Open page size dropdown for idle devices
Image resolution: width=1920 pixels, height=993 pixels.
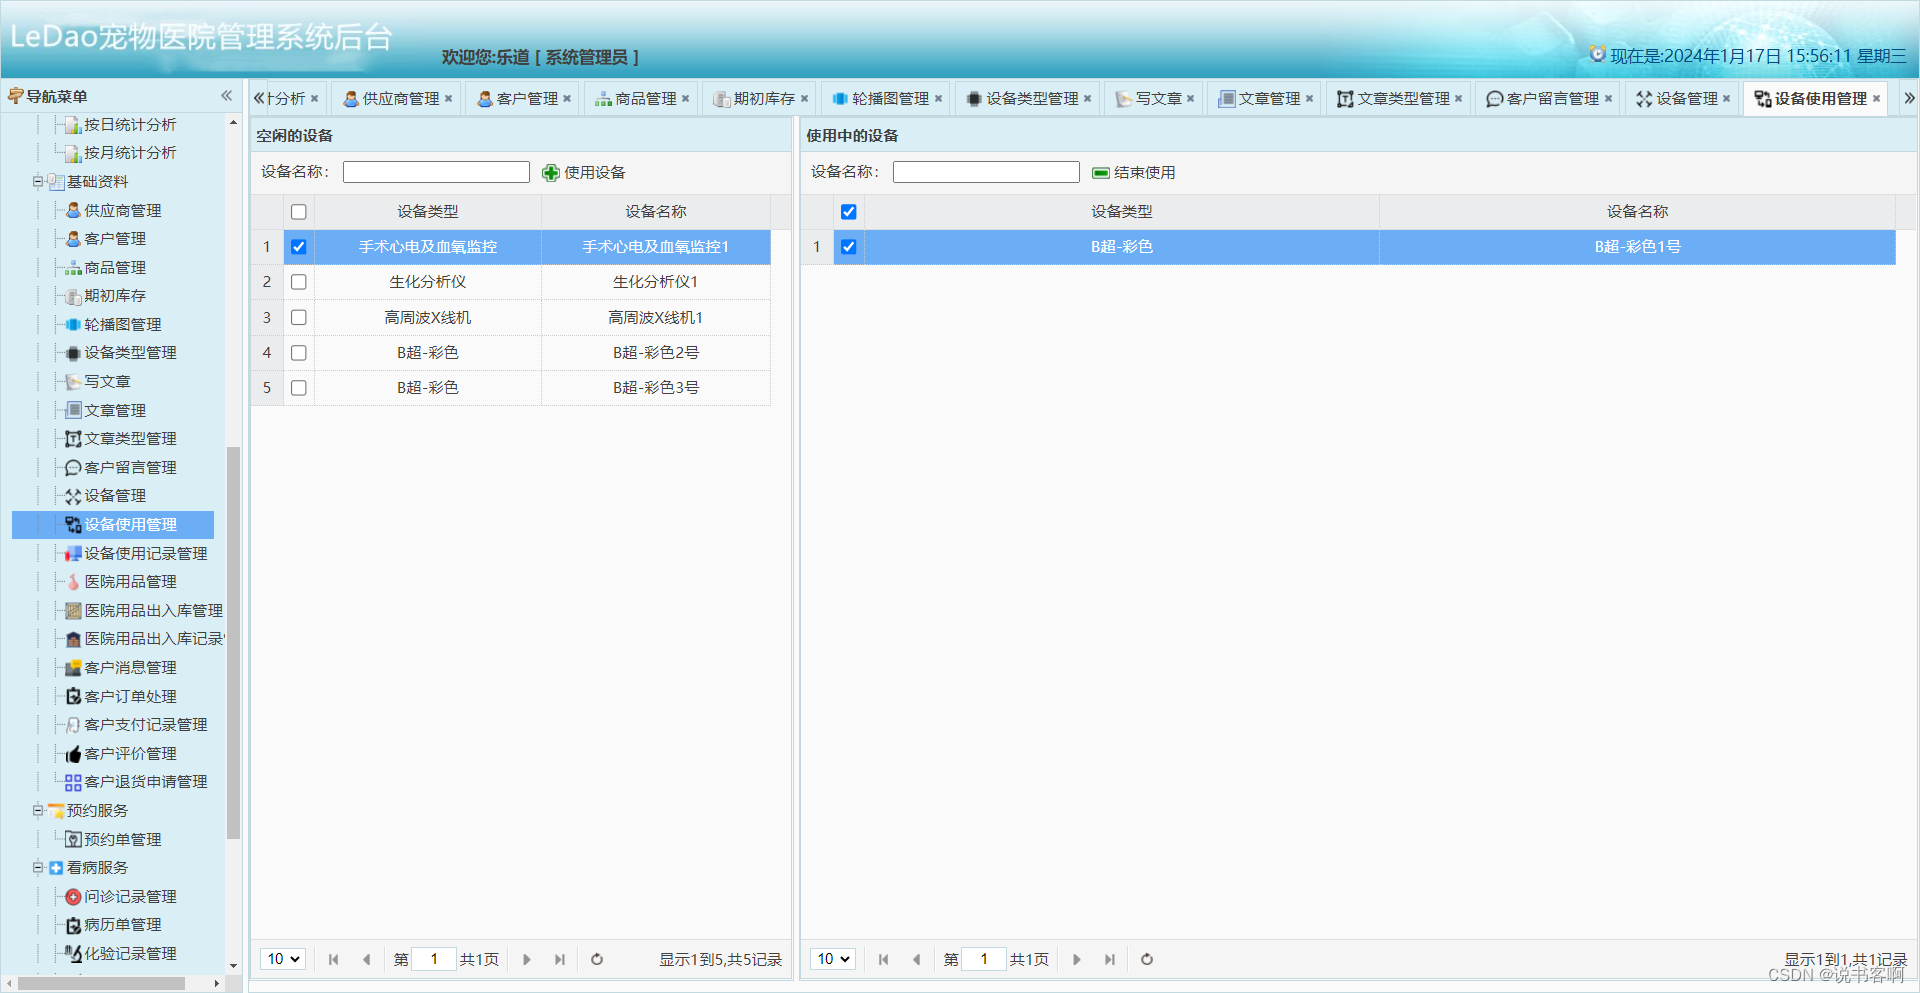click(x=283, y=959)
